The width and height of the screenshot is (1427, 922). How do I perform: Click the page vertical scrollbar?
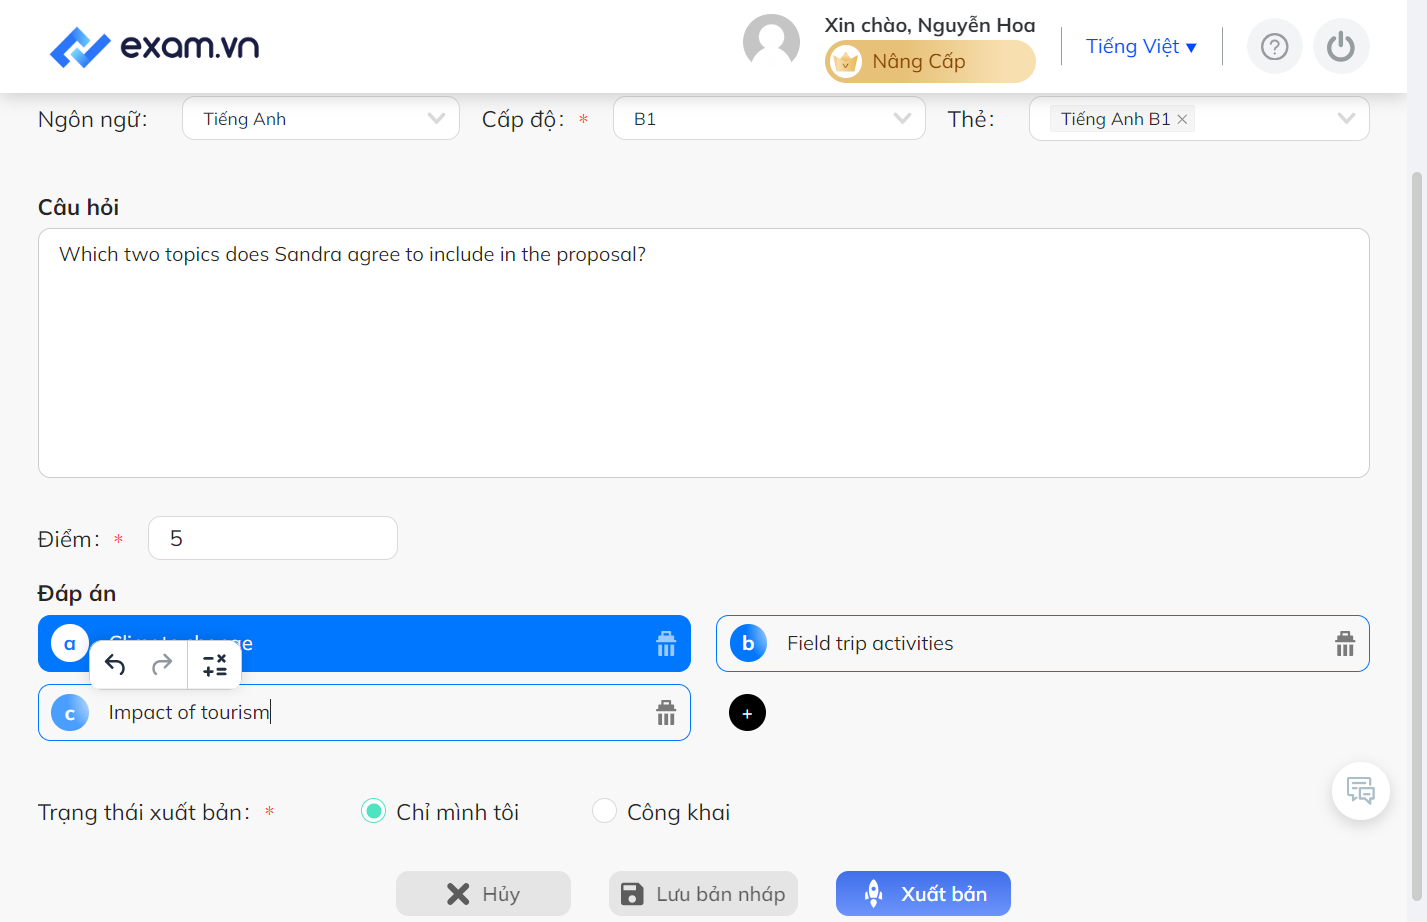point(1416,535)
